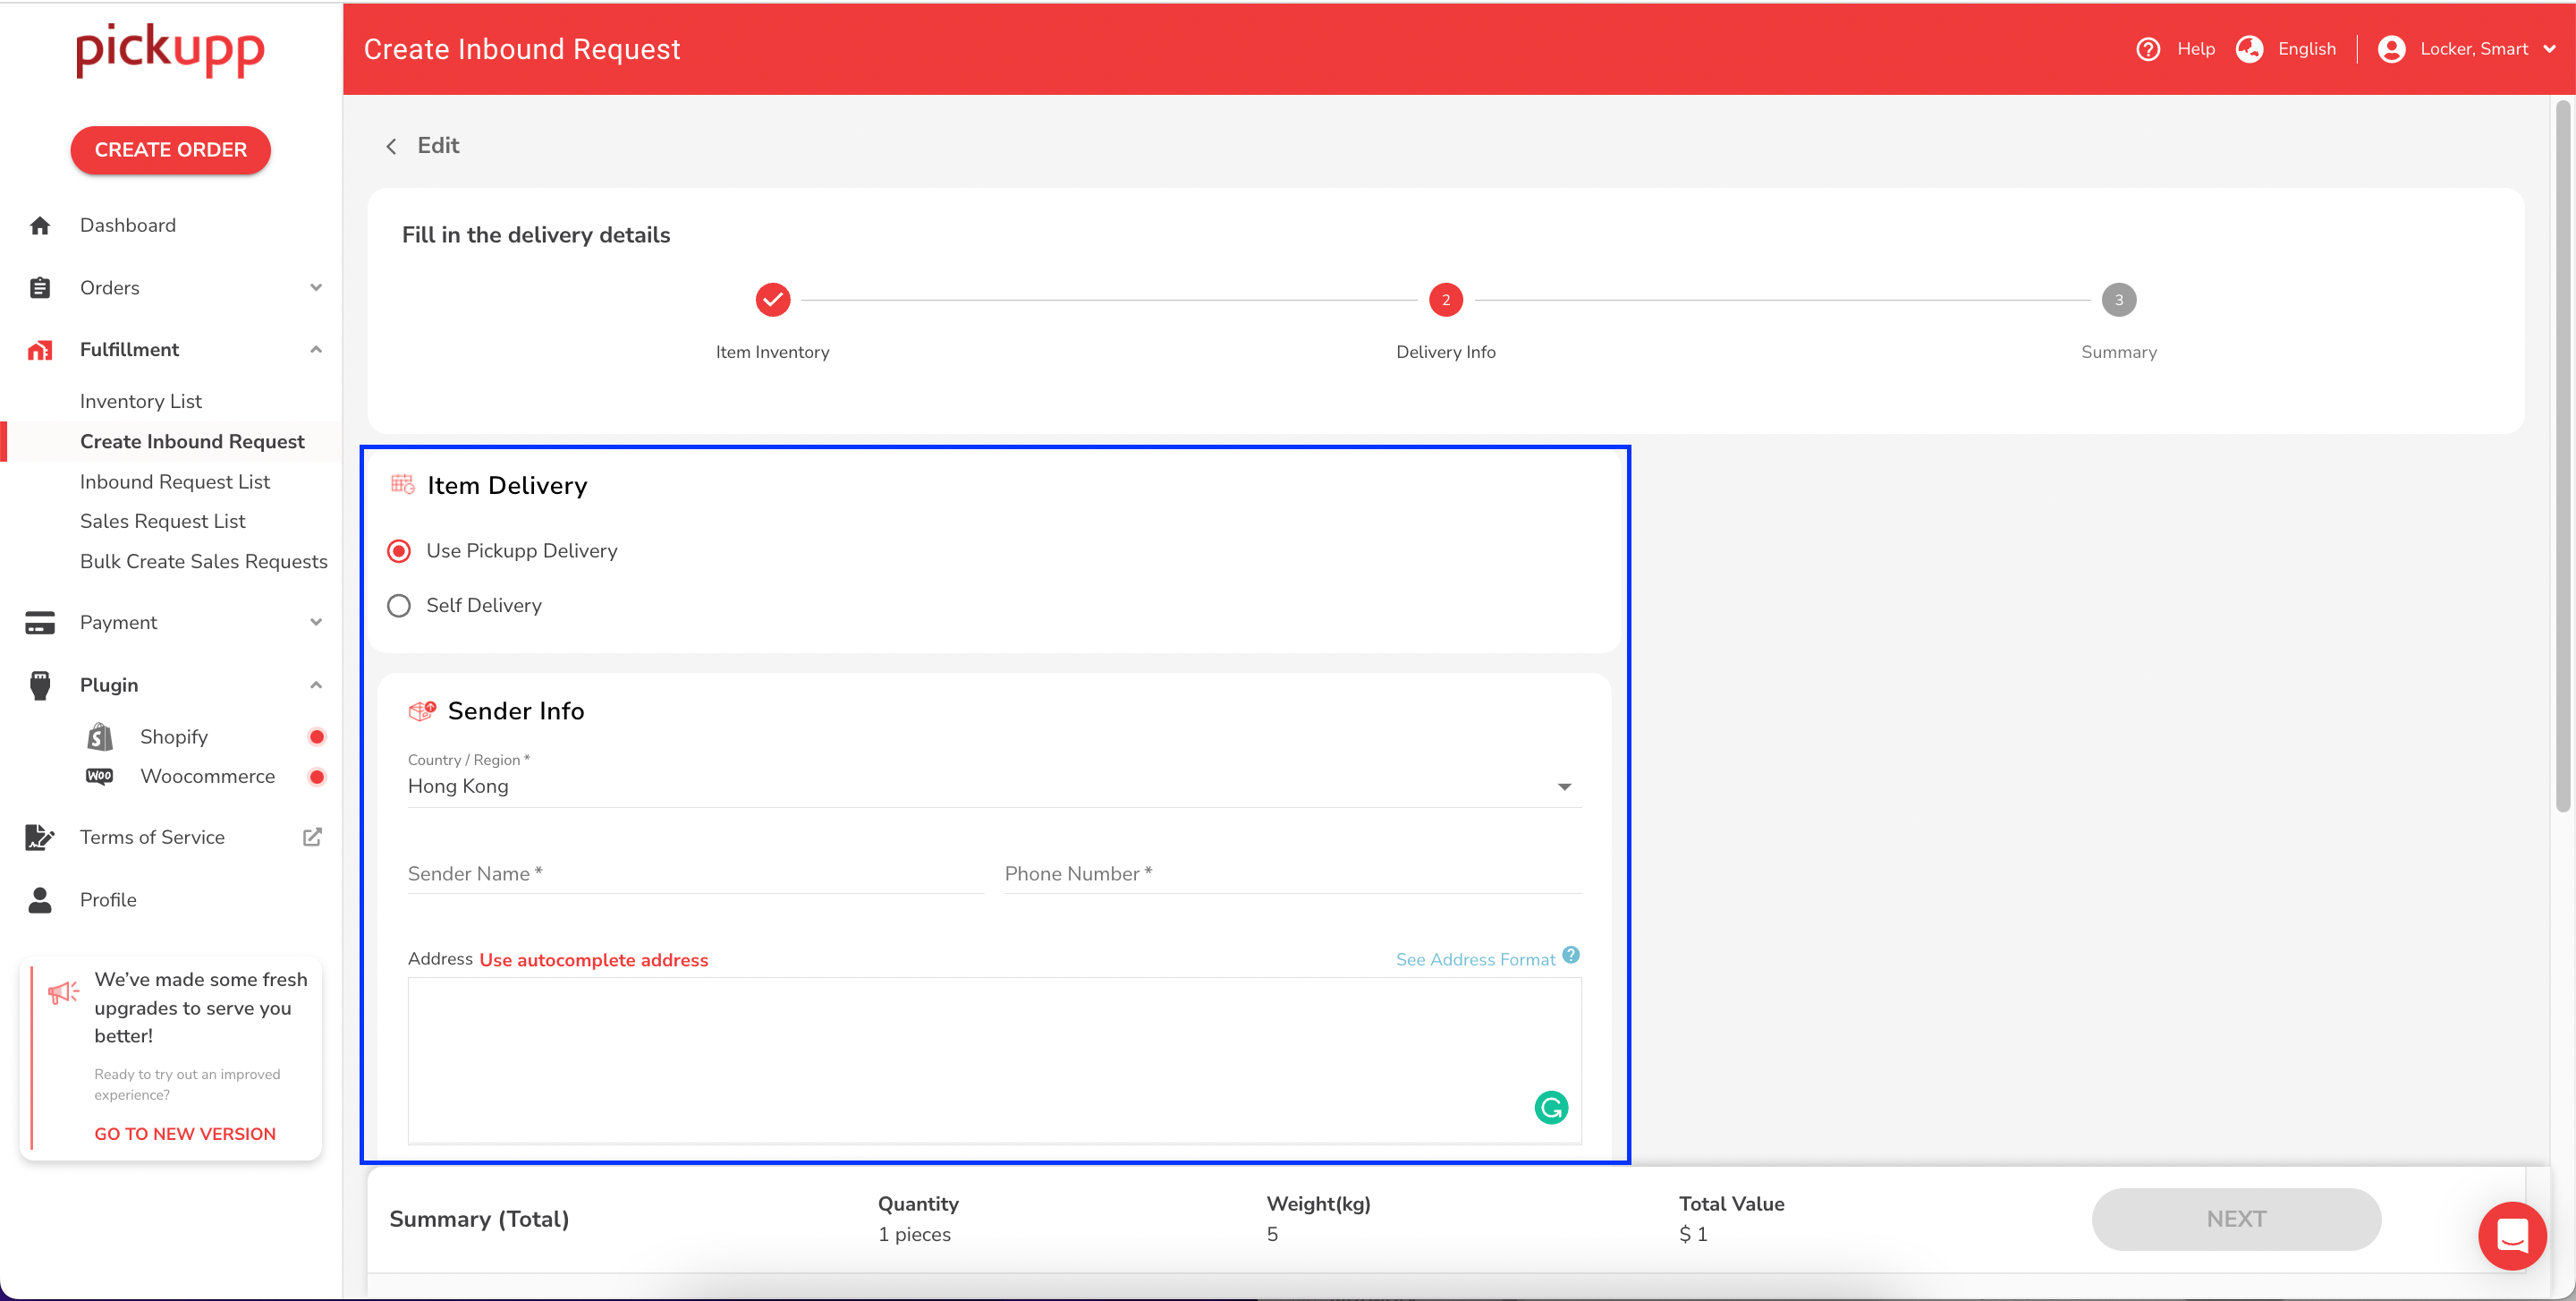Click the Woocommerce red status dot

[x=317, y=777]
